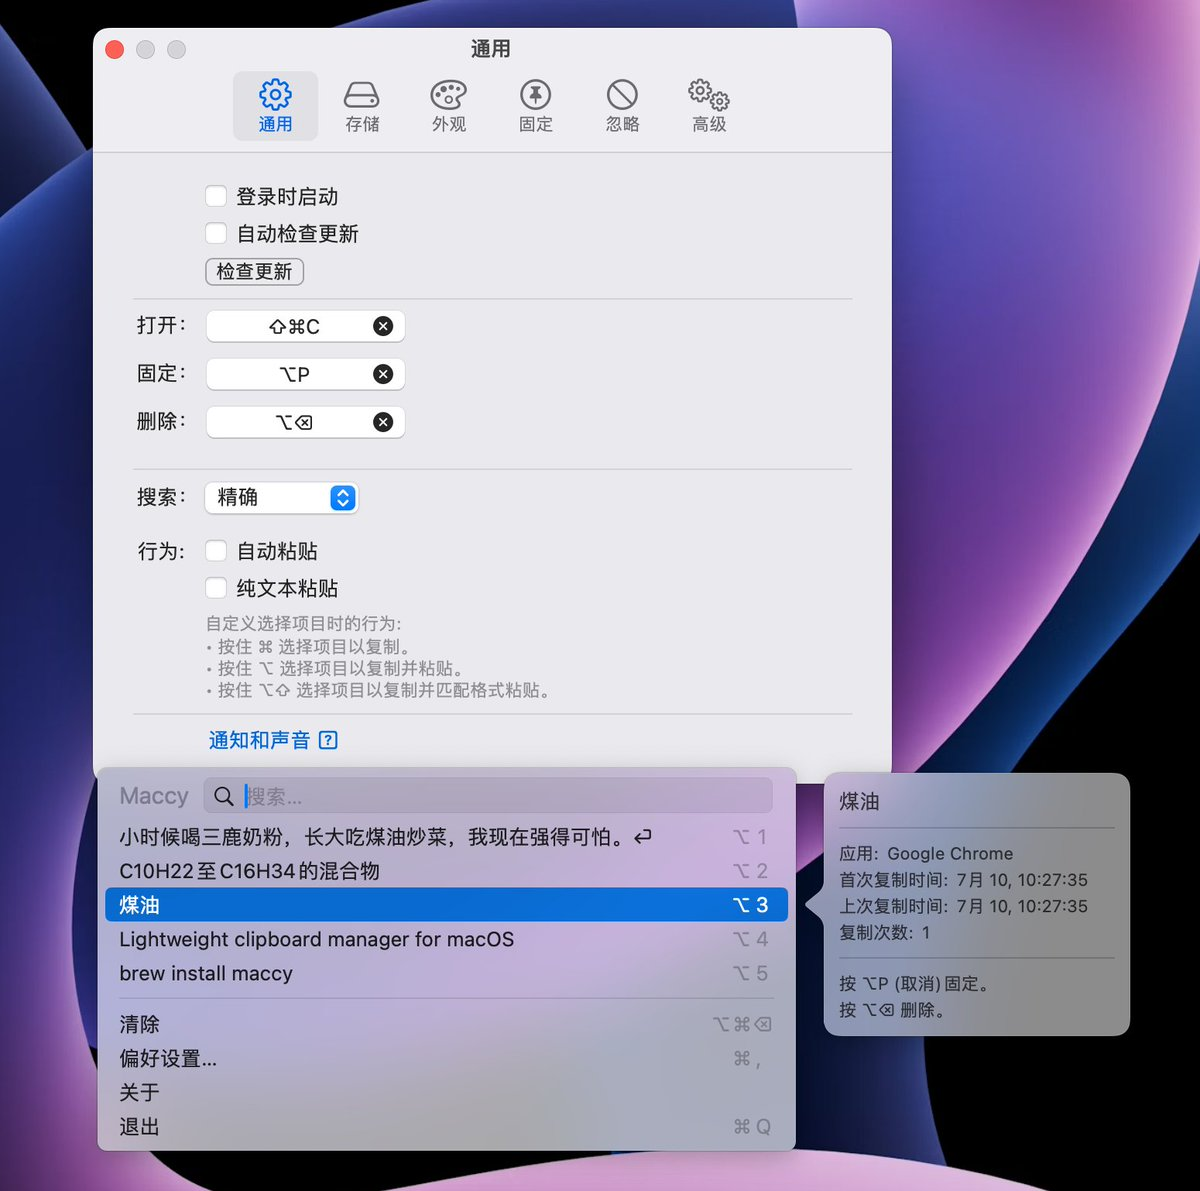Open the 搜索 mode dropdown 精确
Image resolution: width=1200 pixels, height=1191 pixels.
(x=281, y=497)
